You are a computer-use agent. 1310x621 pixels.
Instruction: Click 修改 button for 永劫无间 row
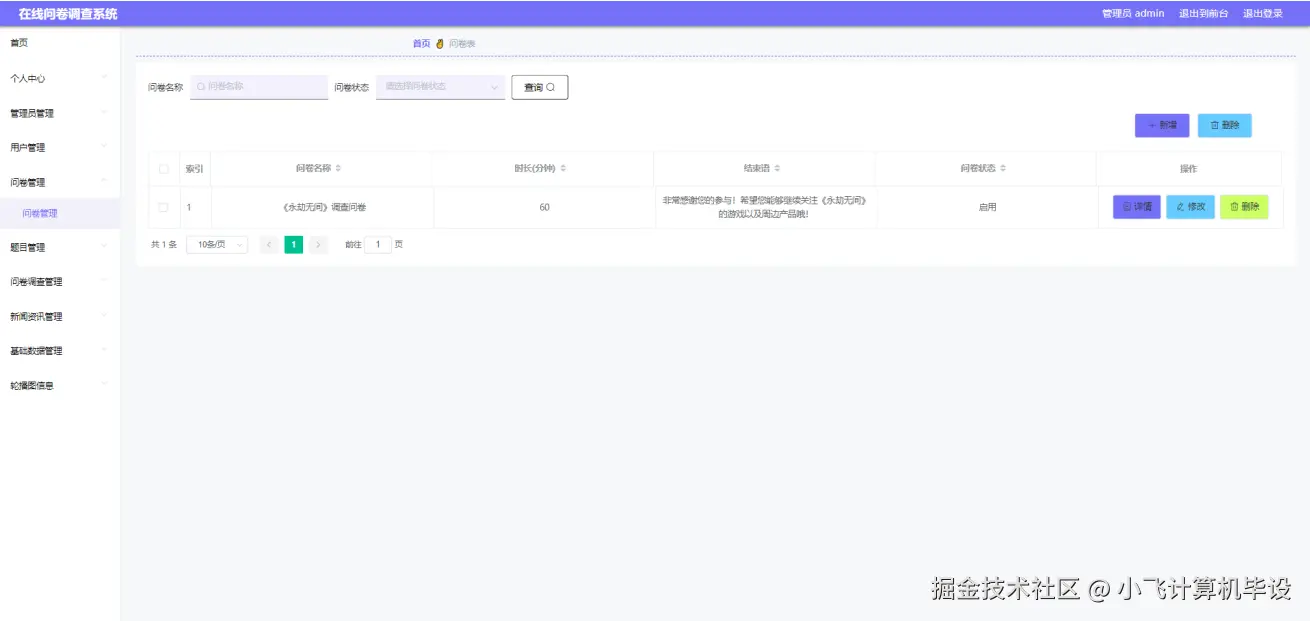[1190, 207]
